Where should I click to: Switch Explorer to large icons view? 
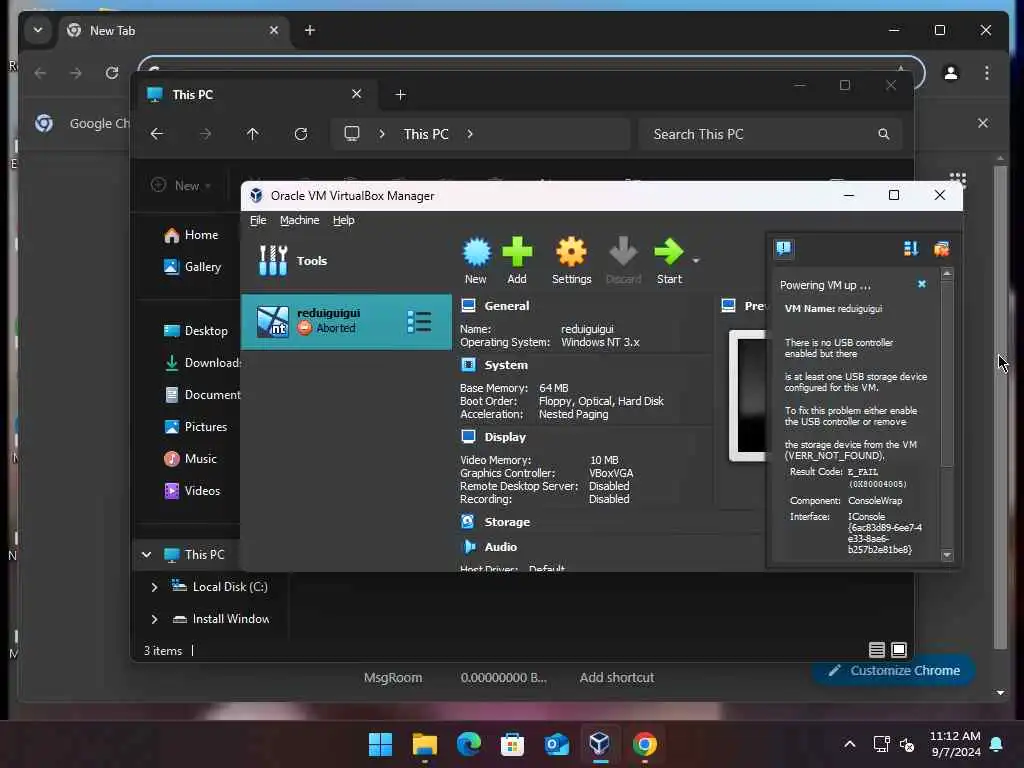tap(899, 650)
